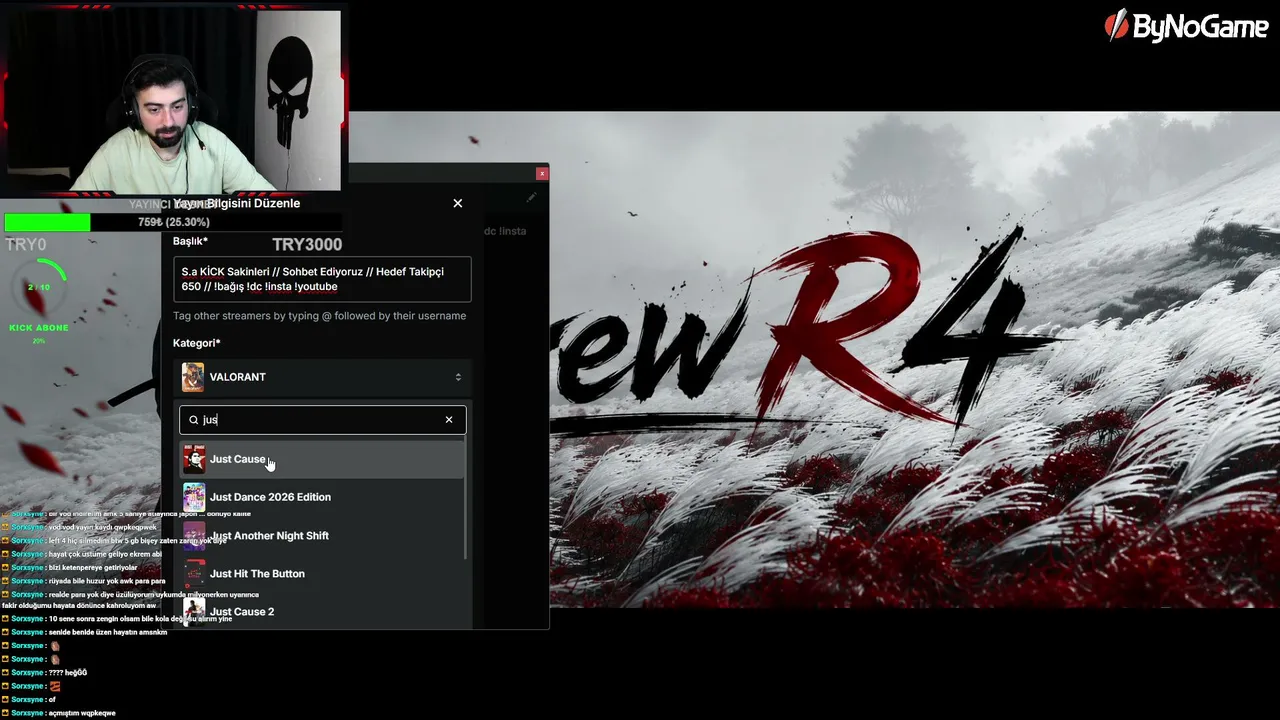Click the "Tag other streamers" hint text
Image resolution: width=1280 pixels, height=720 pixels.
(x=319, y=316)
